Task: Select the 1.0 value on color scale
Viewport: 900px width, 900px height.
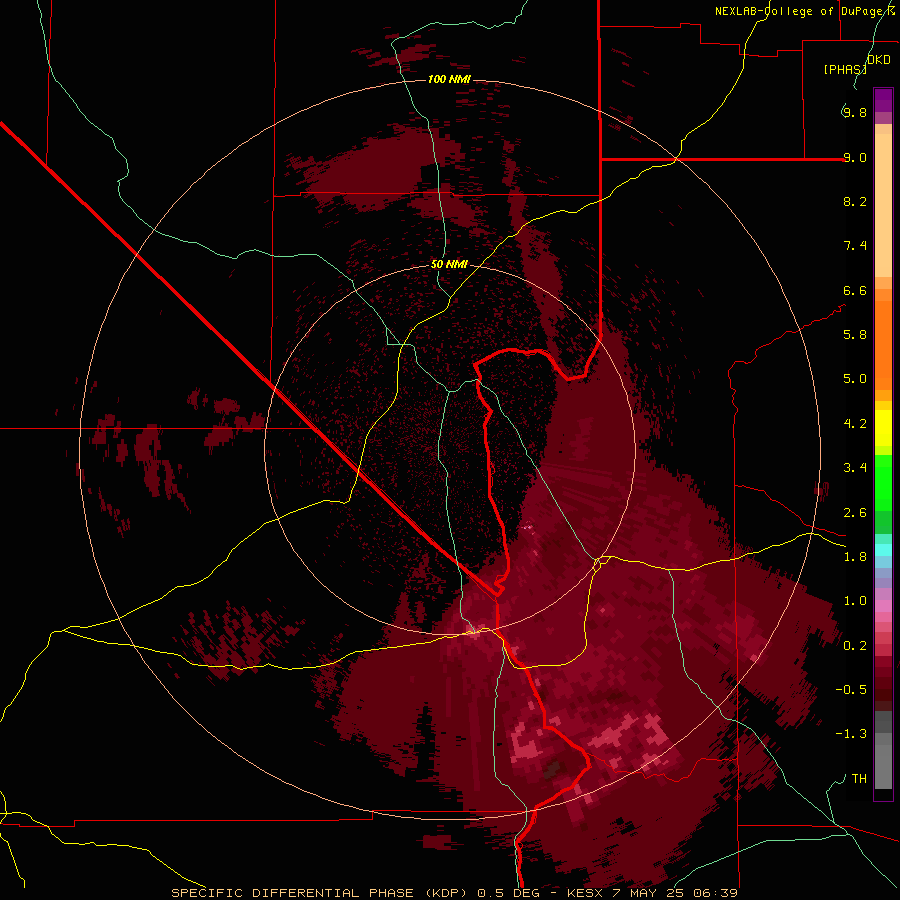Action: (x=855, y=601)
